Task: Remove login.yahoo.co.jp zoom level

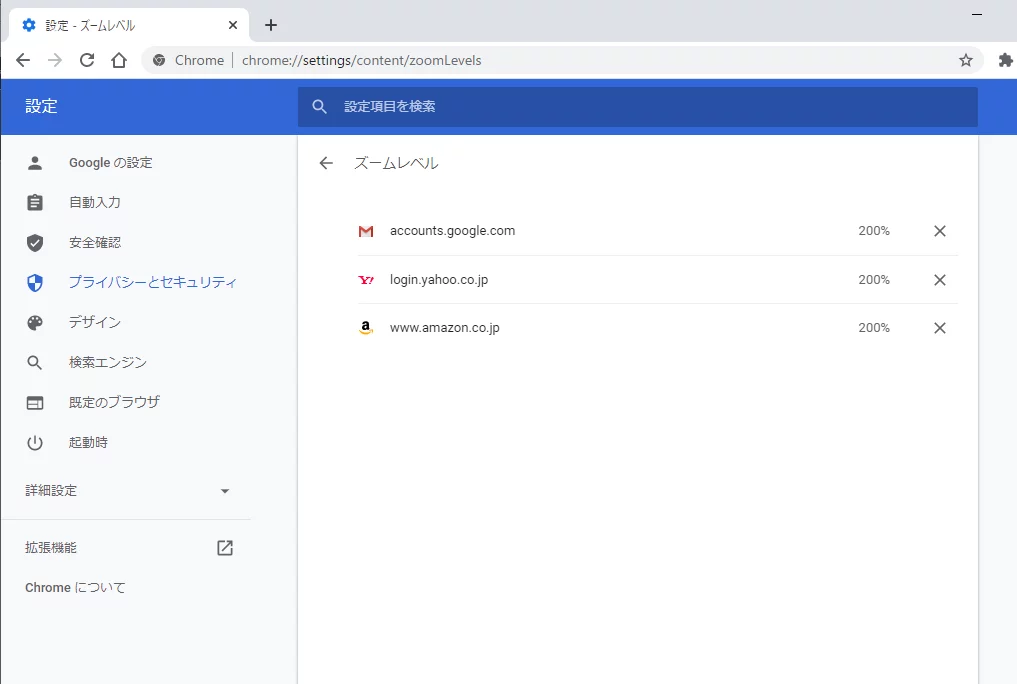Action: point(939,280)
